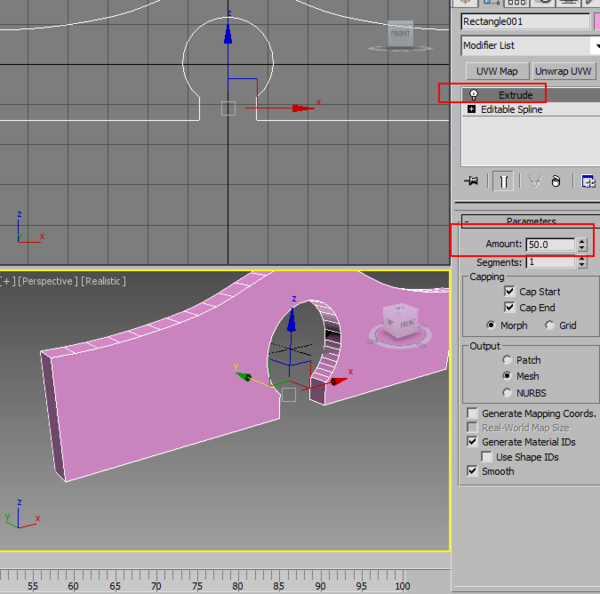
Task: Decrease Amount using spinner down arrow
Action: (582, 248)
